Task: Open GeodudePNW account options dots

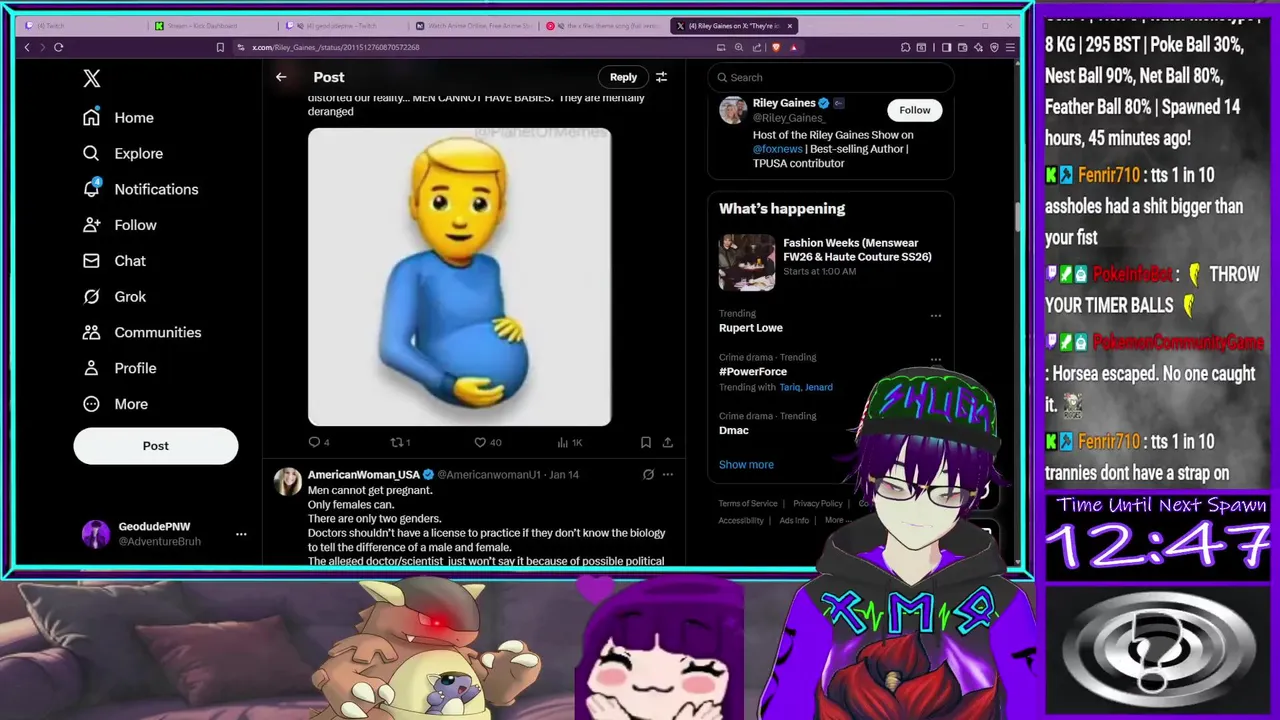Action: coord(241,534)
